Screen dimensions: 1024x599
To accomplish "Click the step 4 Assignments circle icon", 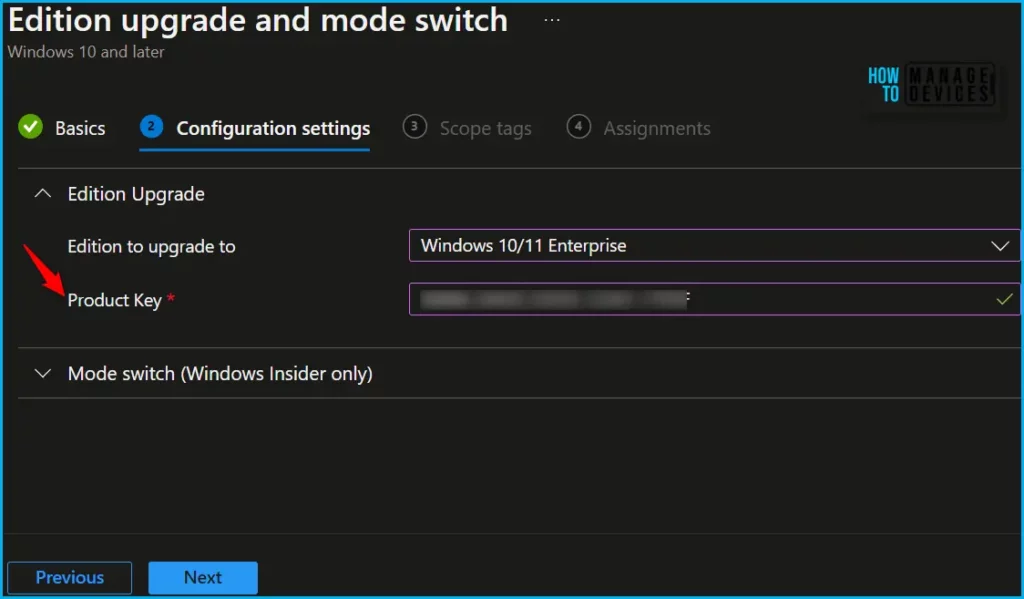I will [579, 127].
